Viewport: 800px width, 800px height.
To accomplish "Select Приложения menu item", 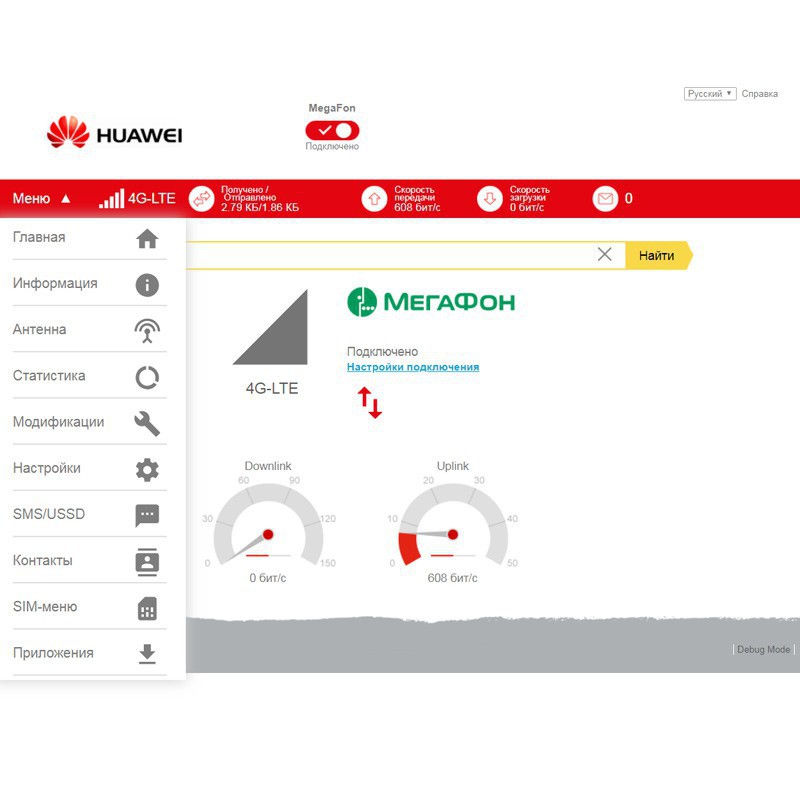I will tap(53, 653).
